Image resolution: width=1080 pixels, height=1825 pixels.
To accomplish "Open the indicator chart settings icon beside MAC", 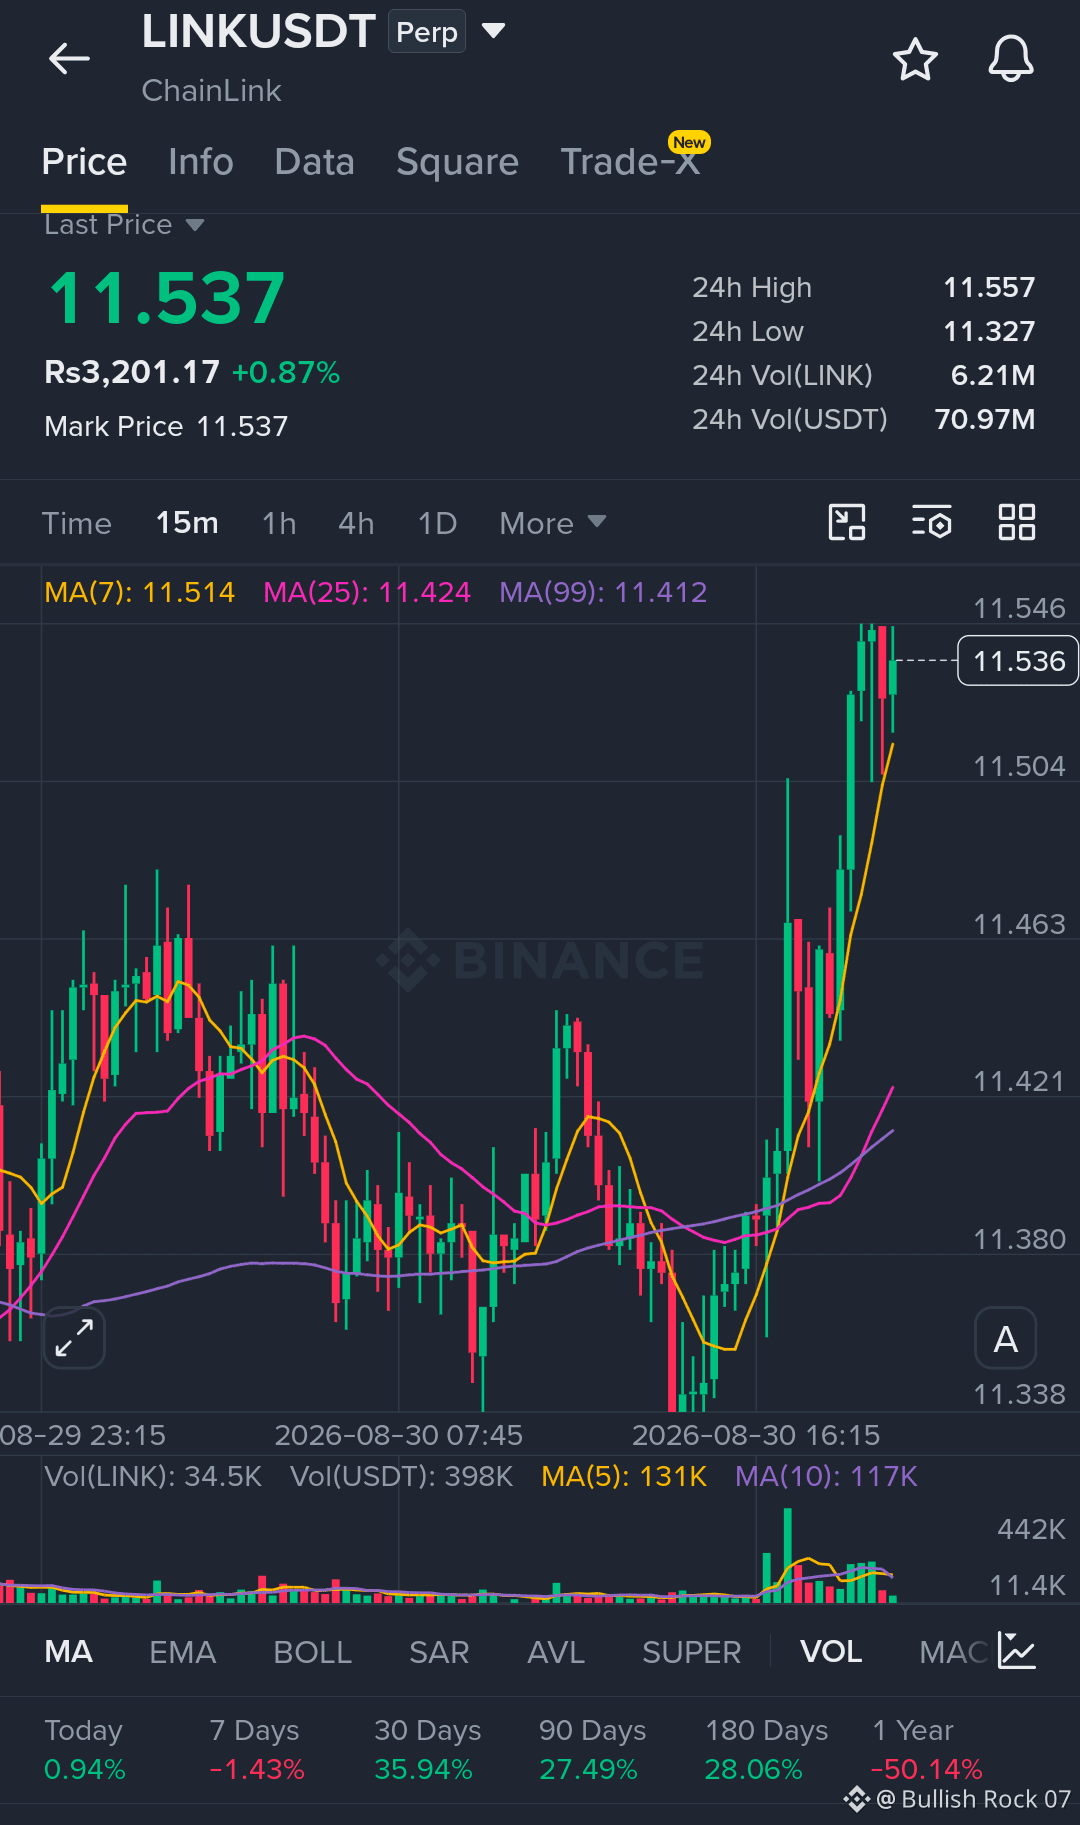I will pos(1017,1651).
